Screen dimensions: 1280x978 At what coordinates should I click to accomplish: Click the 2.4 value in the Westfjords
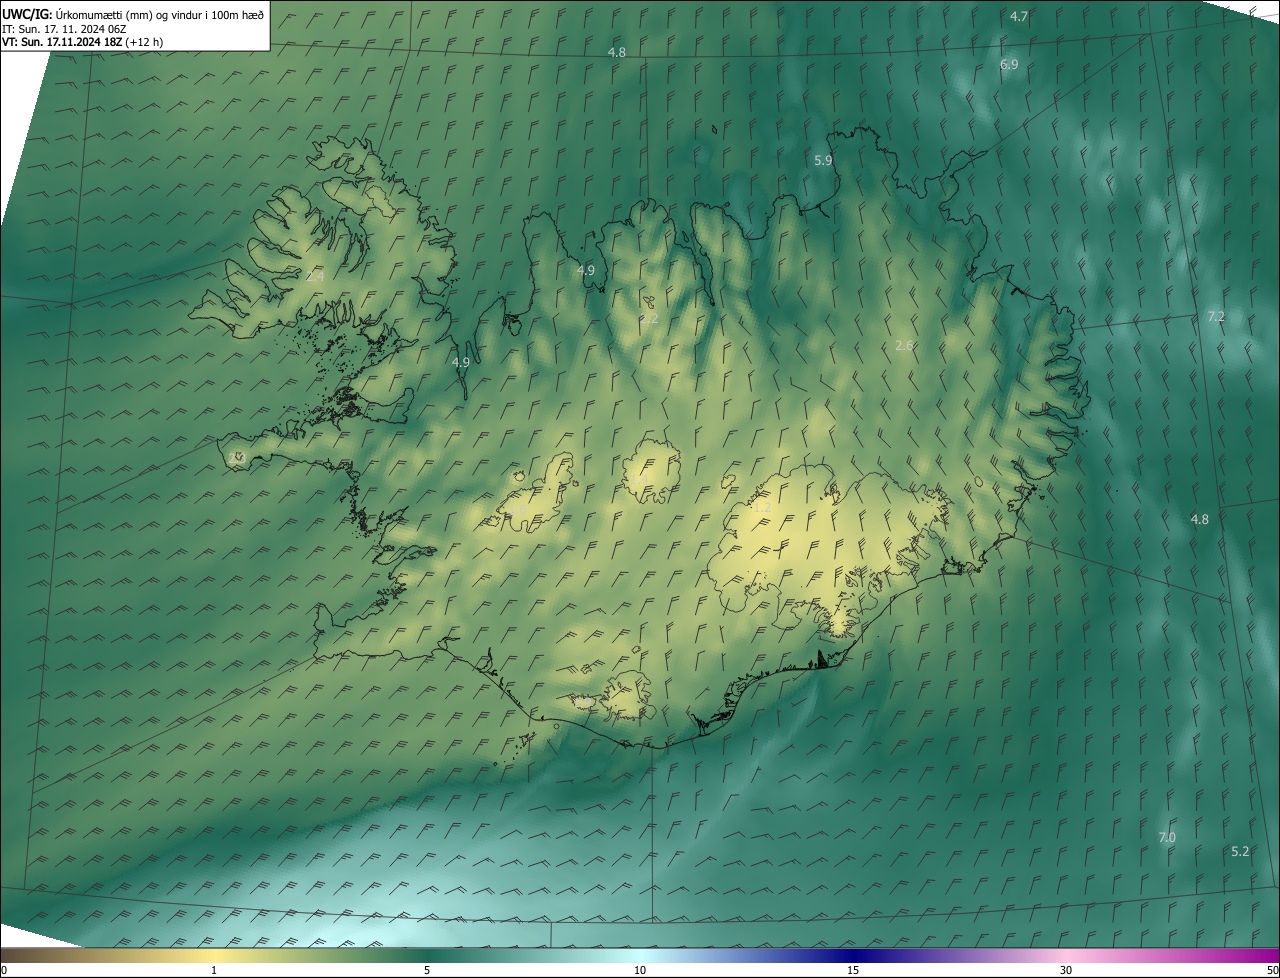(315, 277)
